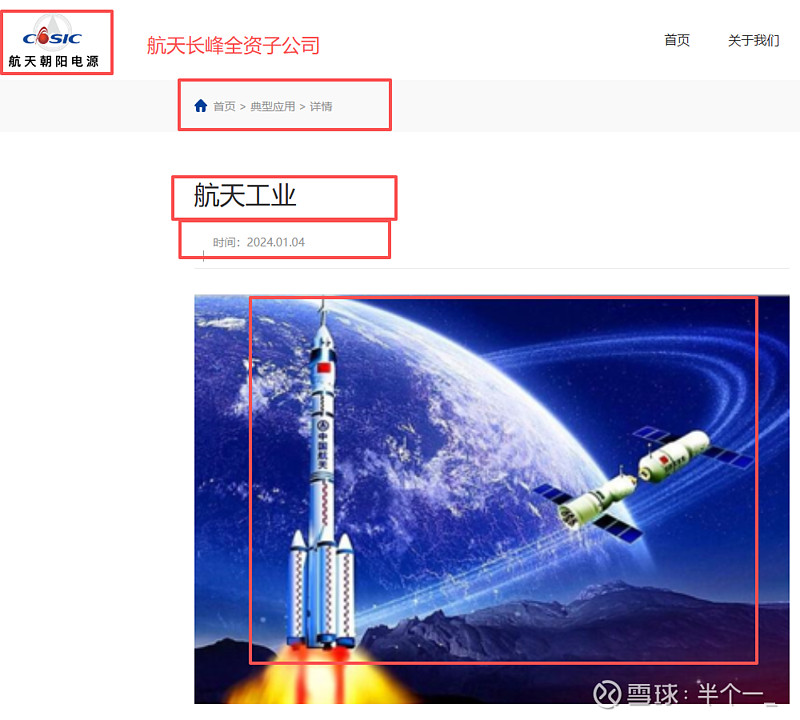Click the 雪球：半个一 watermark text
Screen dimensions: 800x720
coord(700,693)
